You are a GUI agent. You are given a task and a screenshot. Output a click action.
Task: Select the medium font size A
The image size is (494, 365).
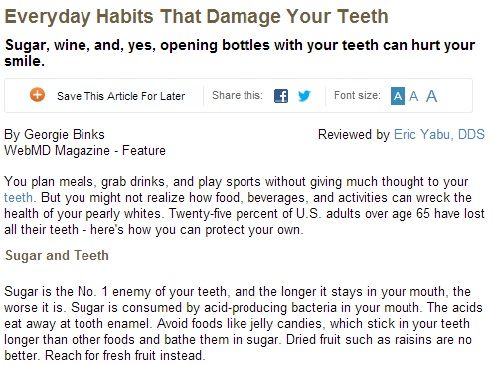click(x=413, y=96)
